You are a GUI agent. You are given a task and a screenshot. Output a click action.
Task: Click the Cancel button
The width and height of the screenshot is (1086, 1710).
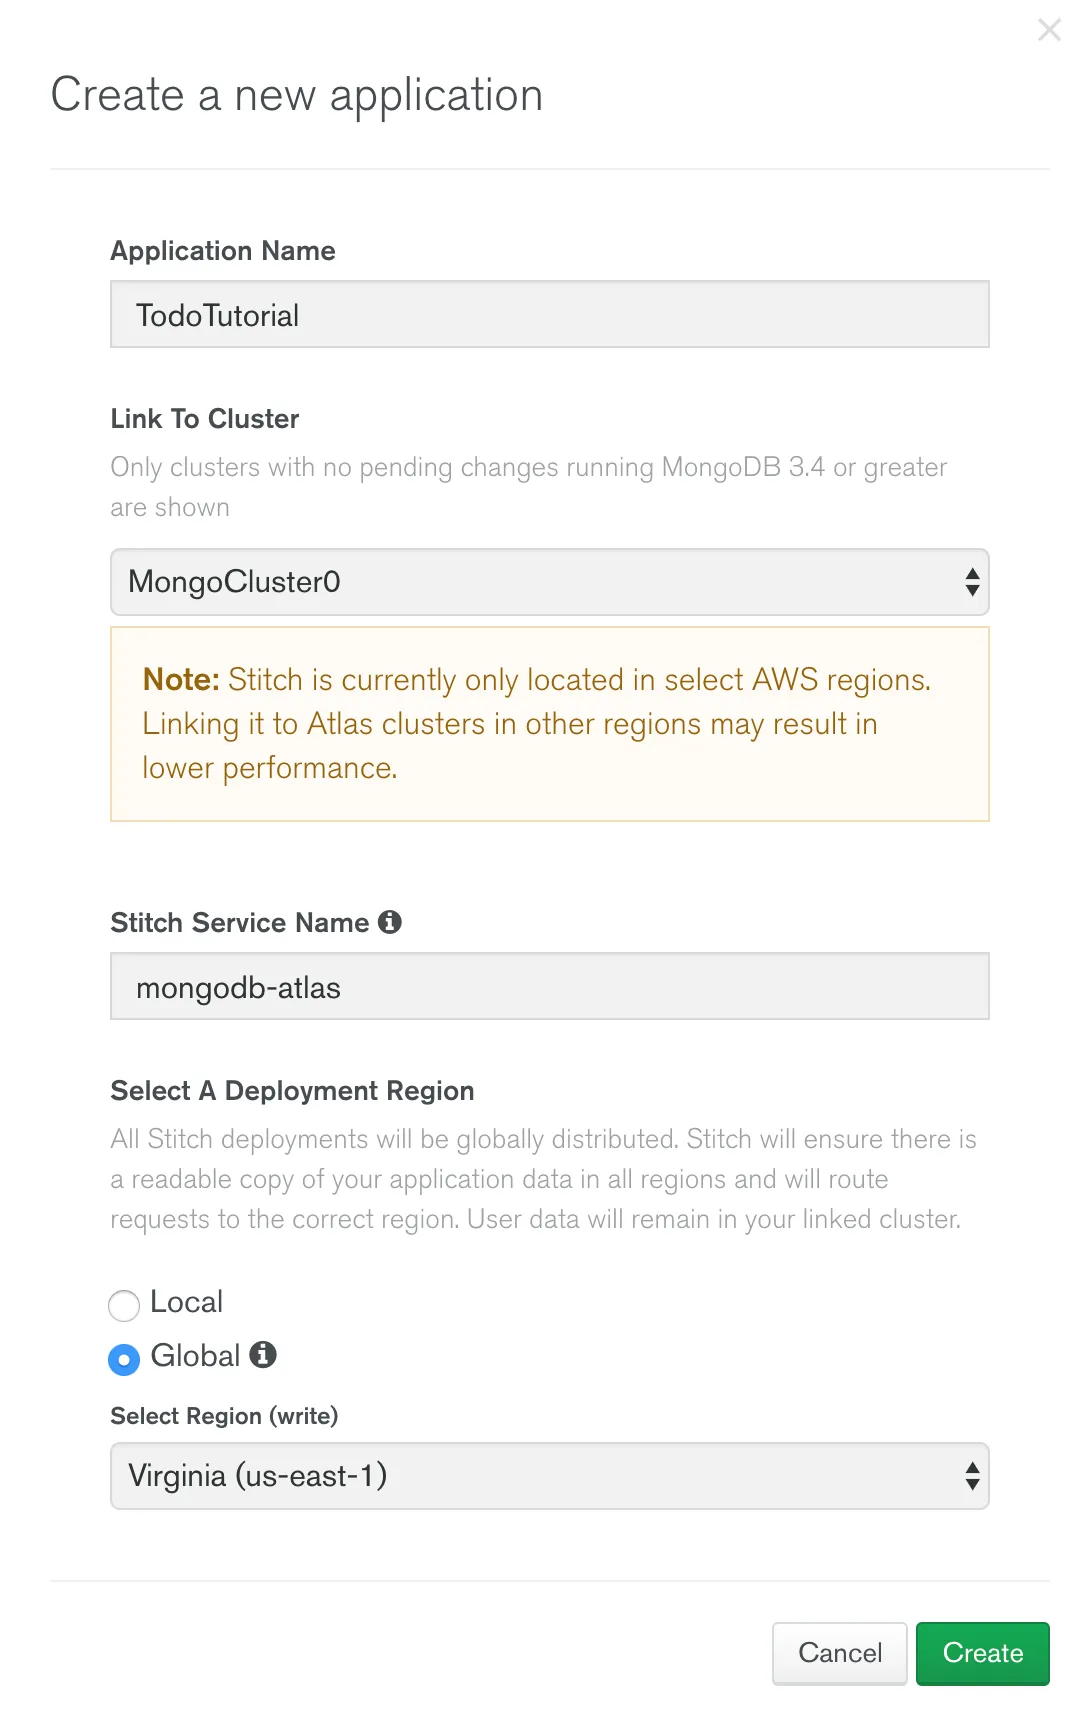[x=839, y=1653]
